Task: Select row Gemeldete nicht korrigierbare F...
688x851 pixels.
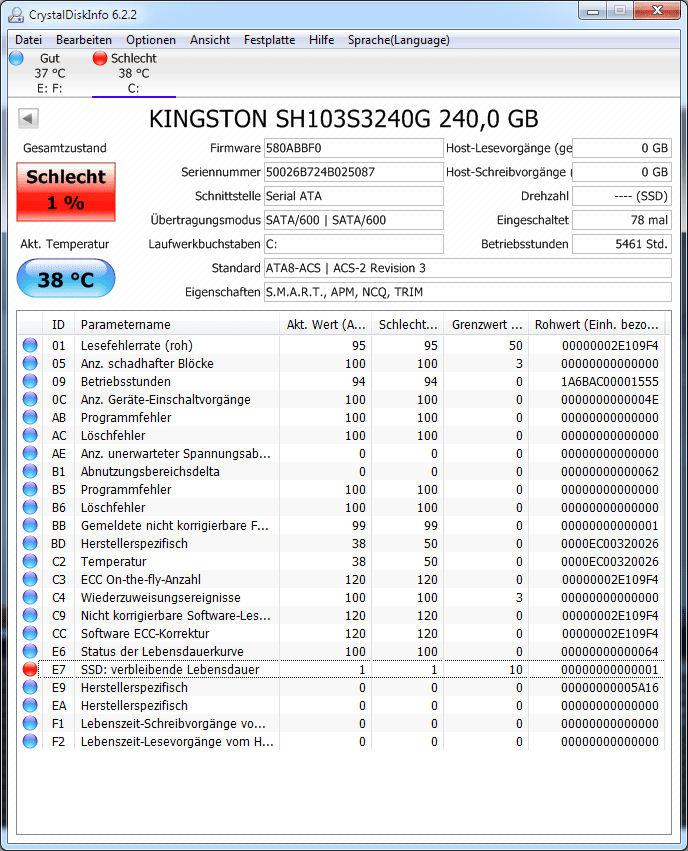Action: [x=341, y=525]
